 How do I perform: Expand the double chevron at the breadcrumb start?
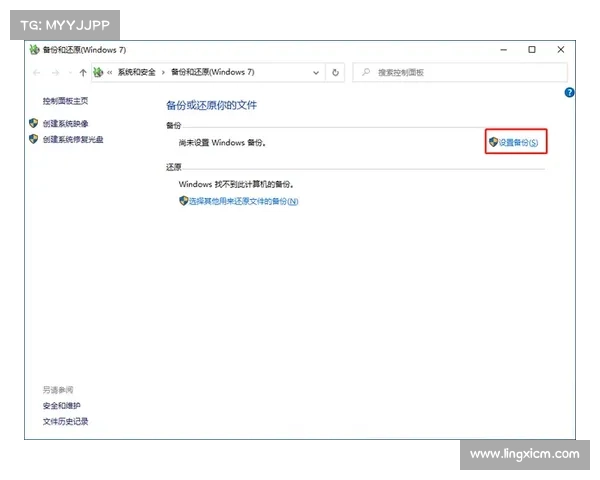[110, 73]
